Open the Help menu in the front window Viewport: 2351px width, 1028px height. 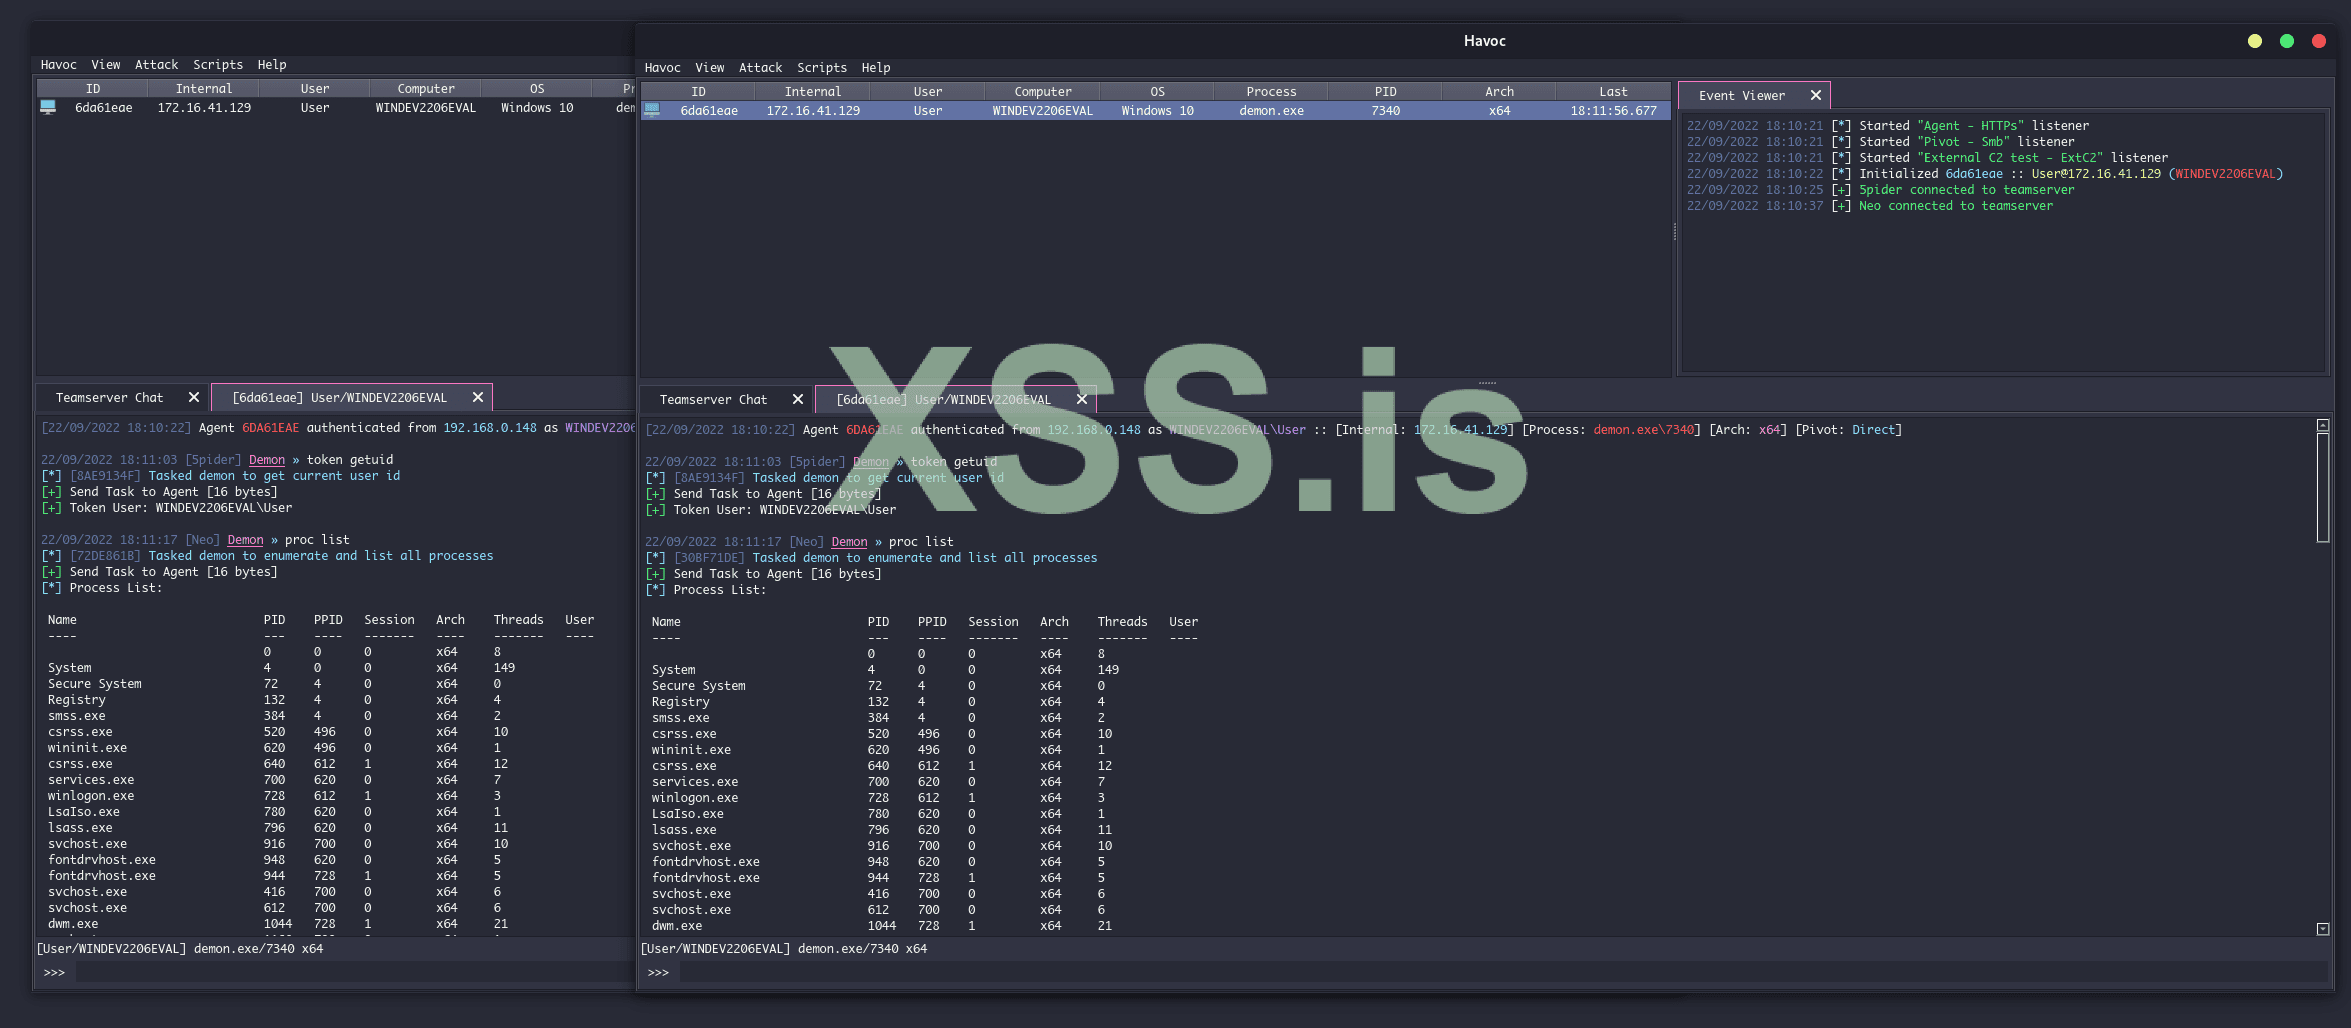(x=875, y=68)
